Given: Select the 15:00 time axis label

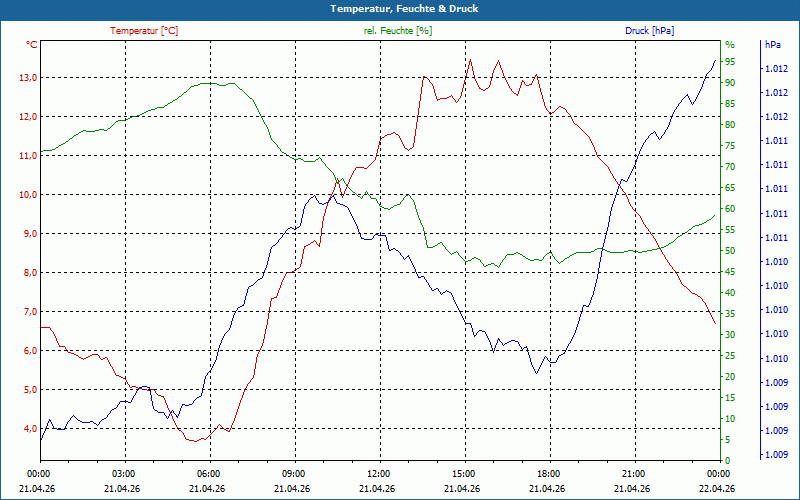Looking at the screenshot, I should [463, 473].
